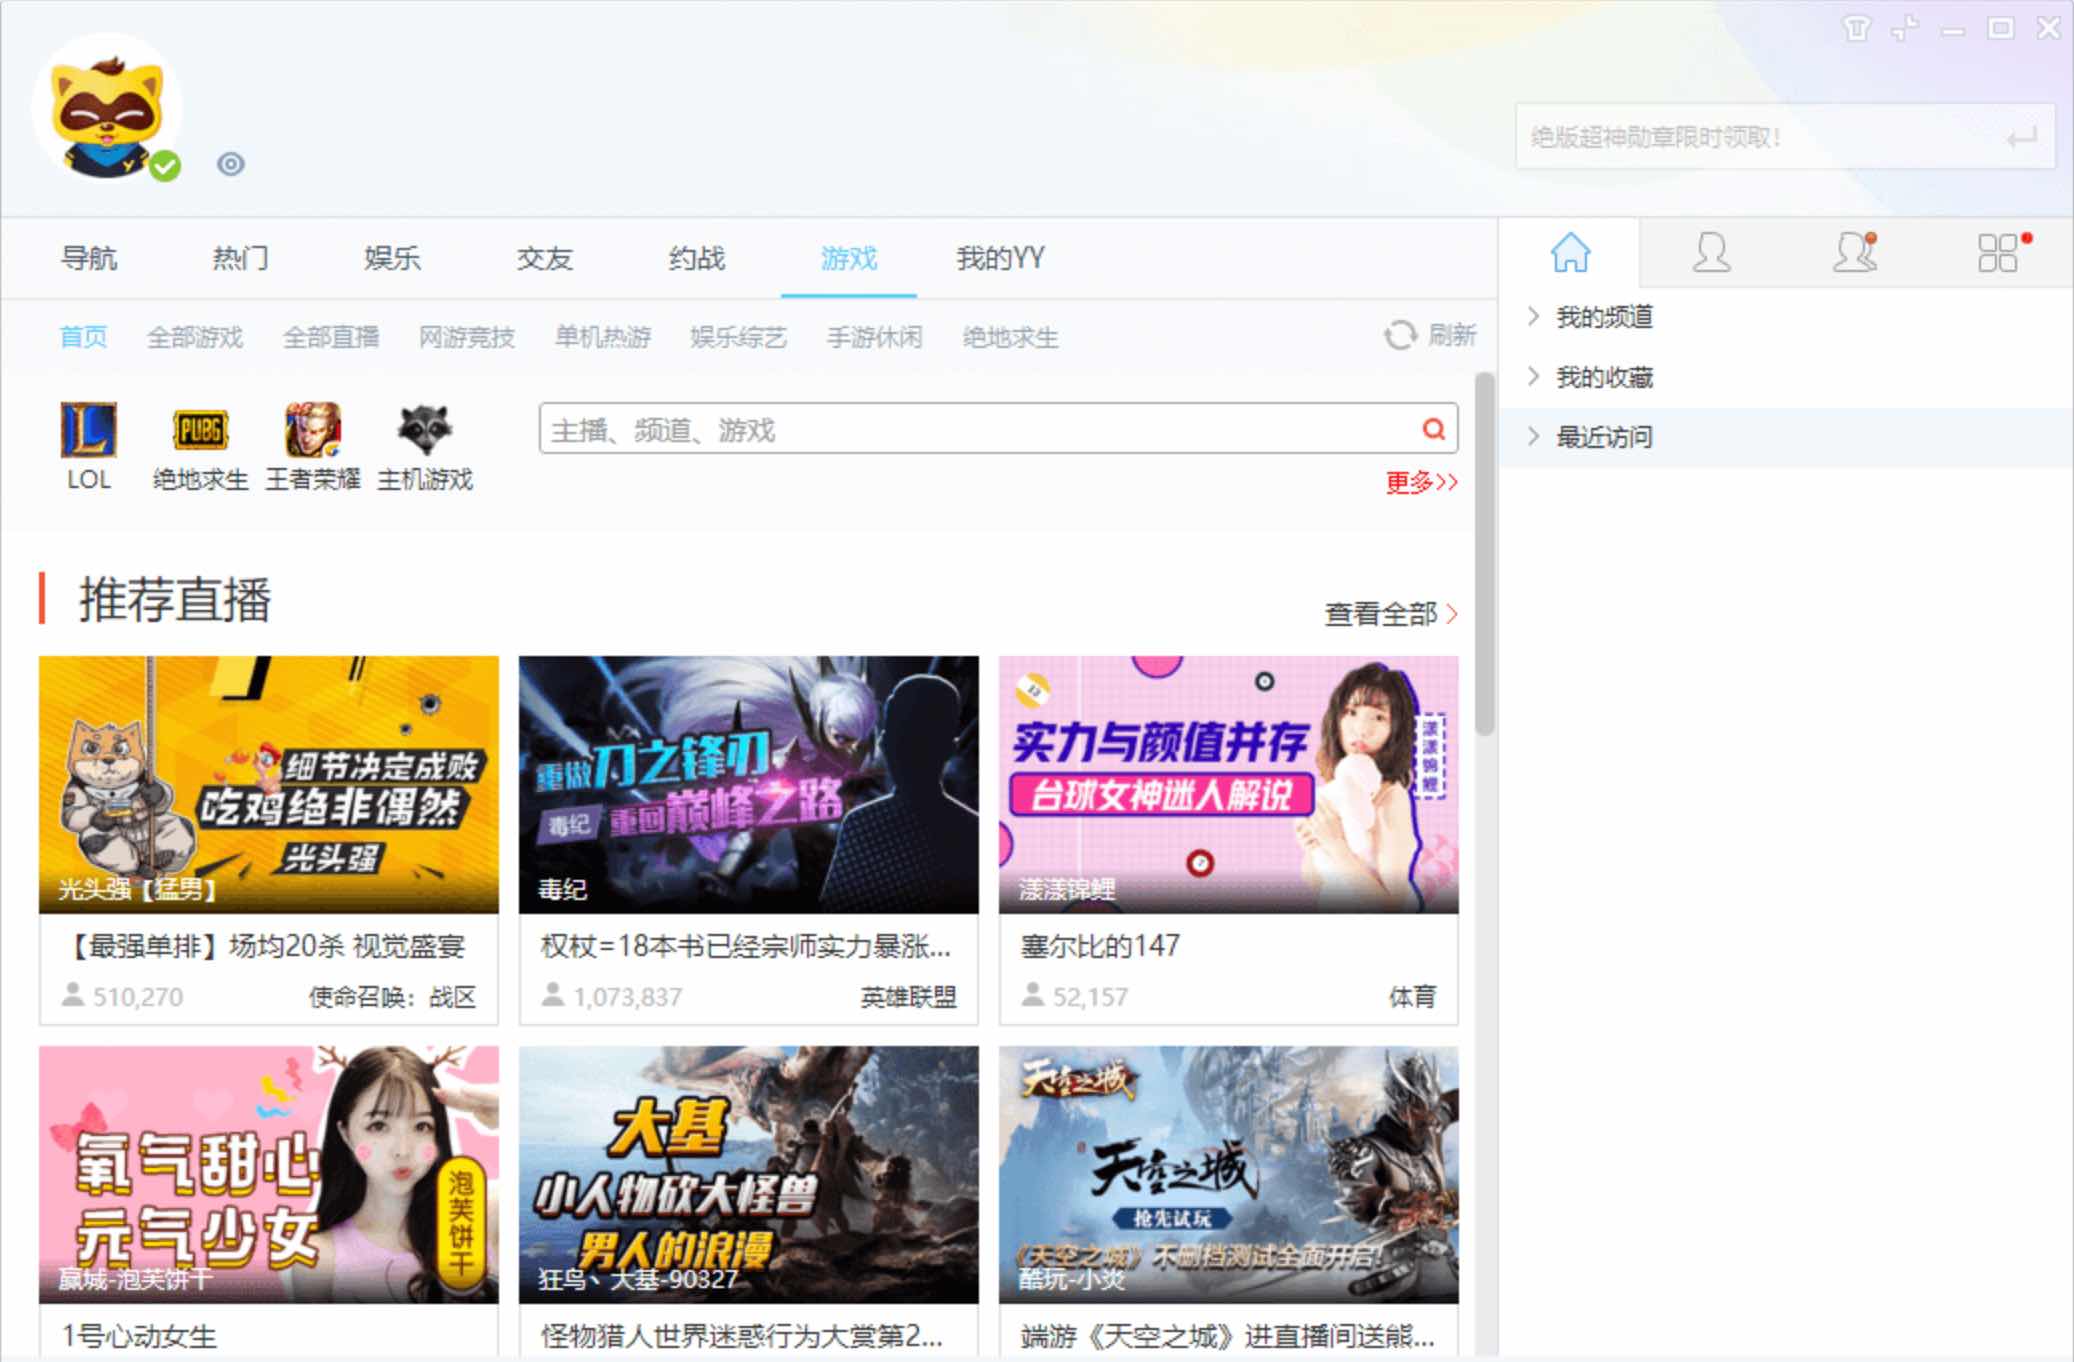The width and height of the screenshot is (2074, 1362).
Task: Click category label 英雄联盟
Action: pos(908,997)
